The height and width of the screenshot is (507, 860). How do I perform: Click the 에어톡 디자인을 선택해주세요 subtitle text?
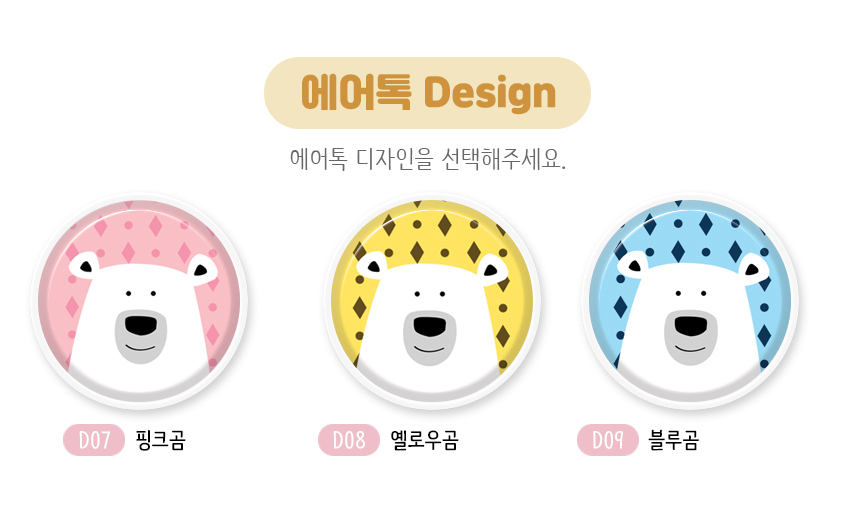click(428, 159)
